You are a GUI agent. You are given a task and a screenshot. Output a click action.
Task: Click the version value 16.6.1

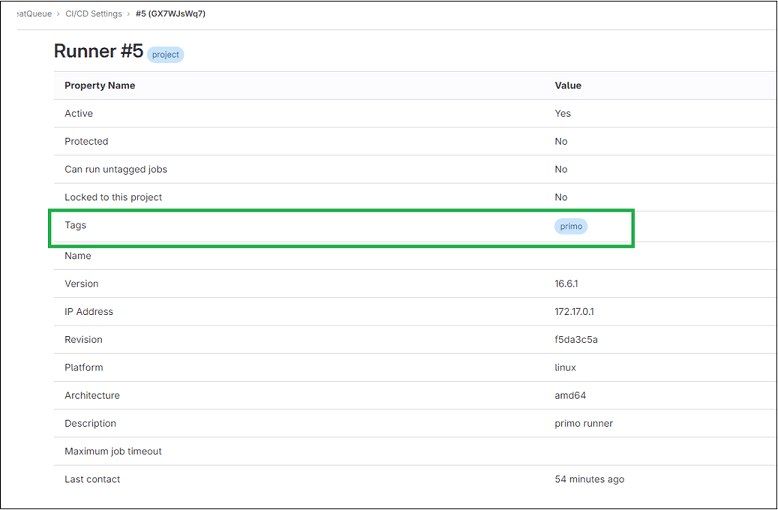point(569,284)
